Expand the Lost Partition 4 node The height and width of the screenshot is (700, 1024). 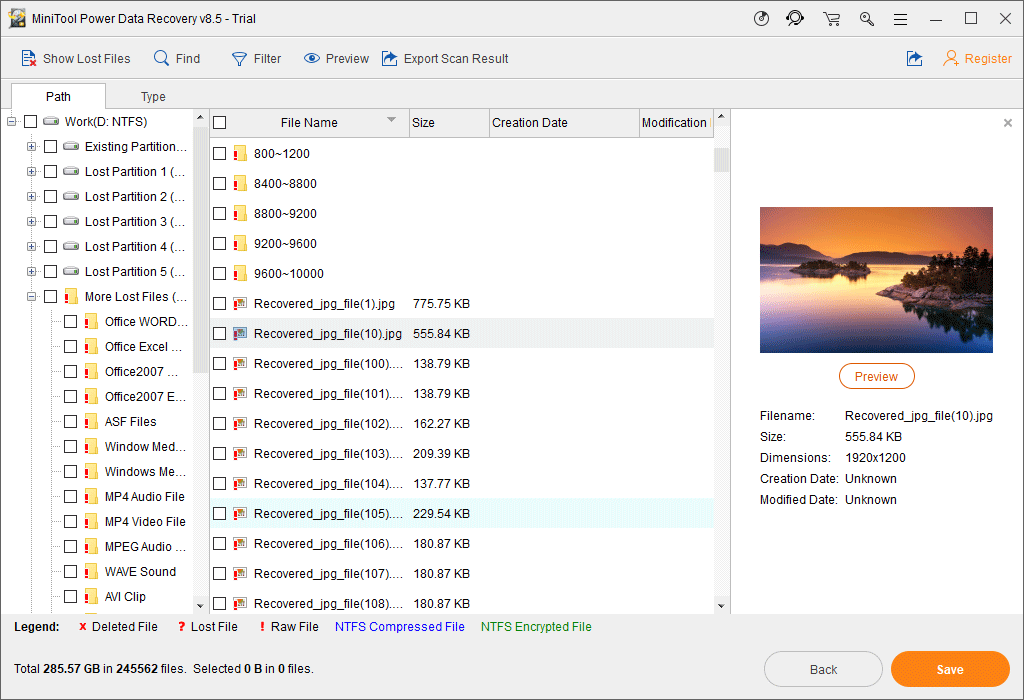click(31, 247)
